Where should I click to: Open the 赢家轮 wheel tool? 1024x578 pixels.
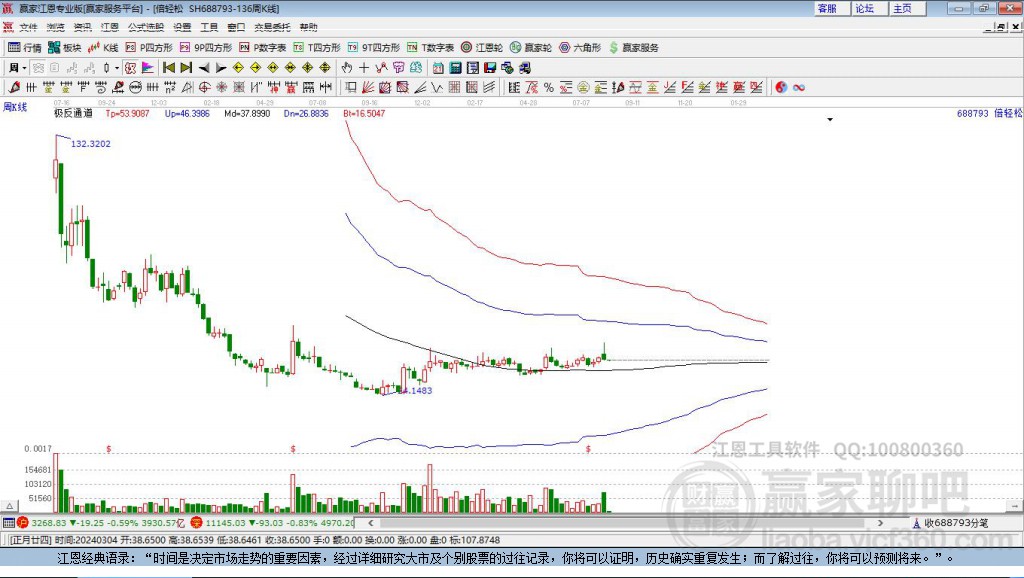point(531,48)
